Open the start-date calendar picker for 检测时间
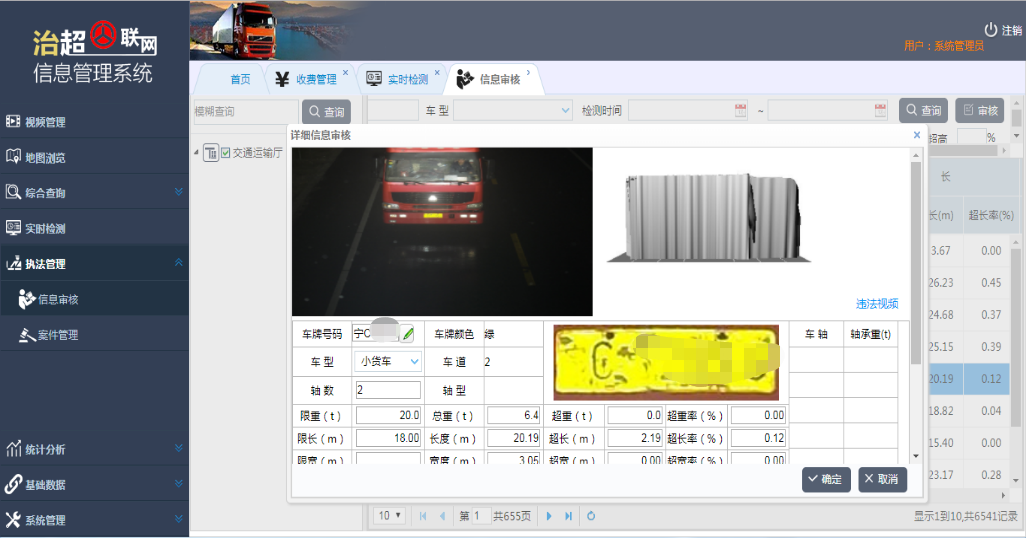 (740, 110)
